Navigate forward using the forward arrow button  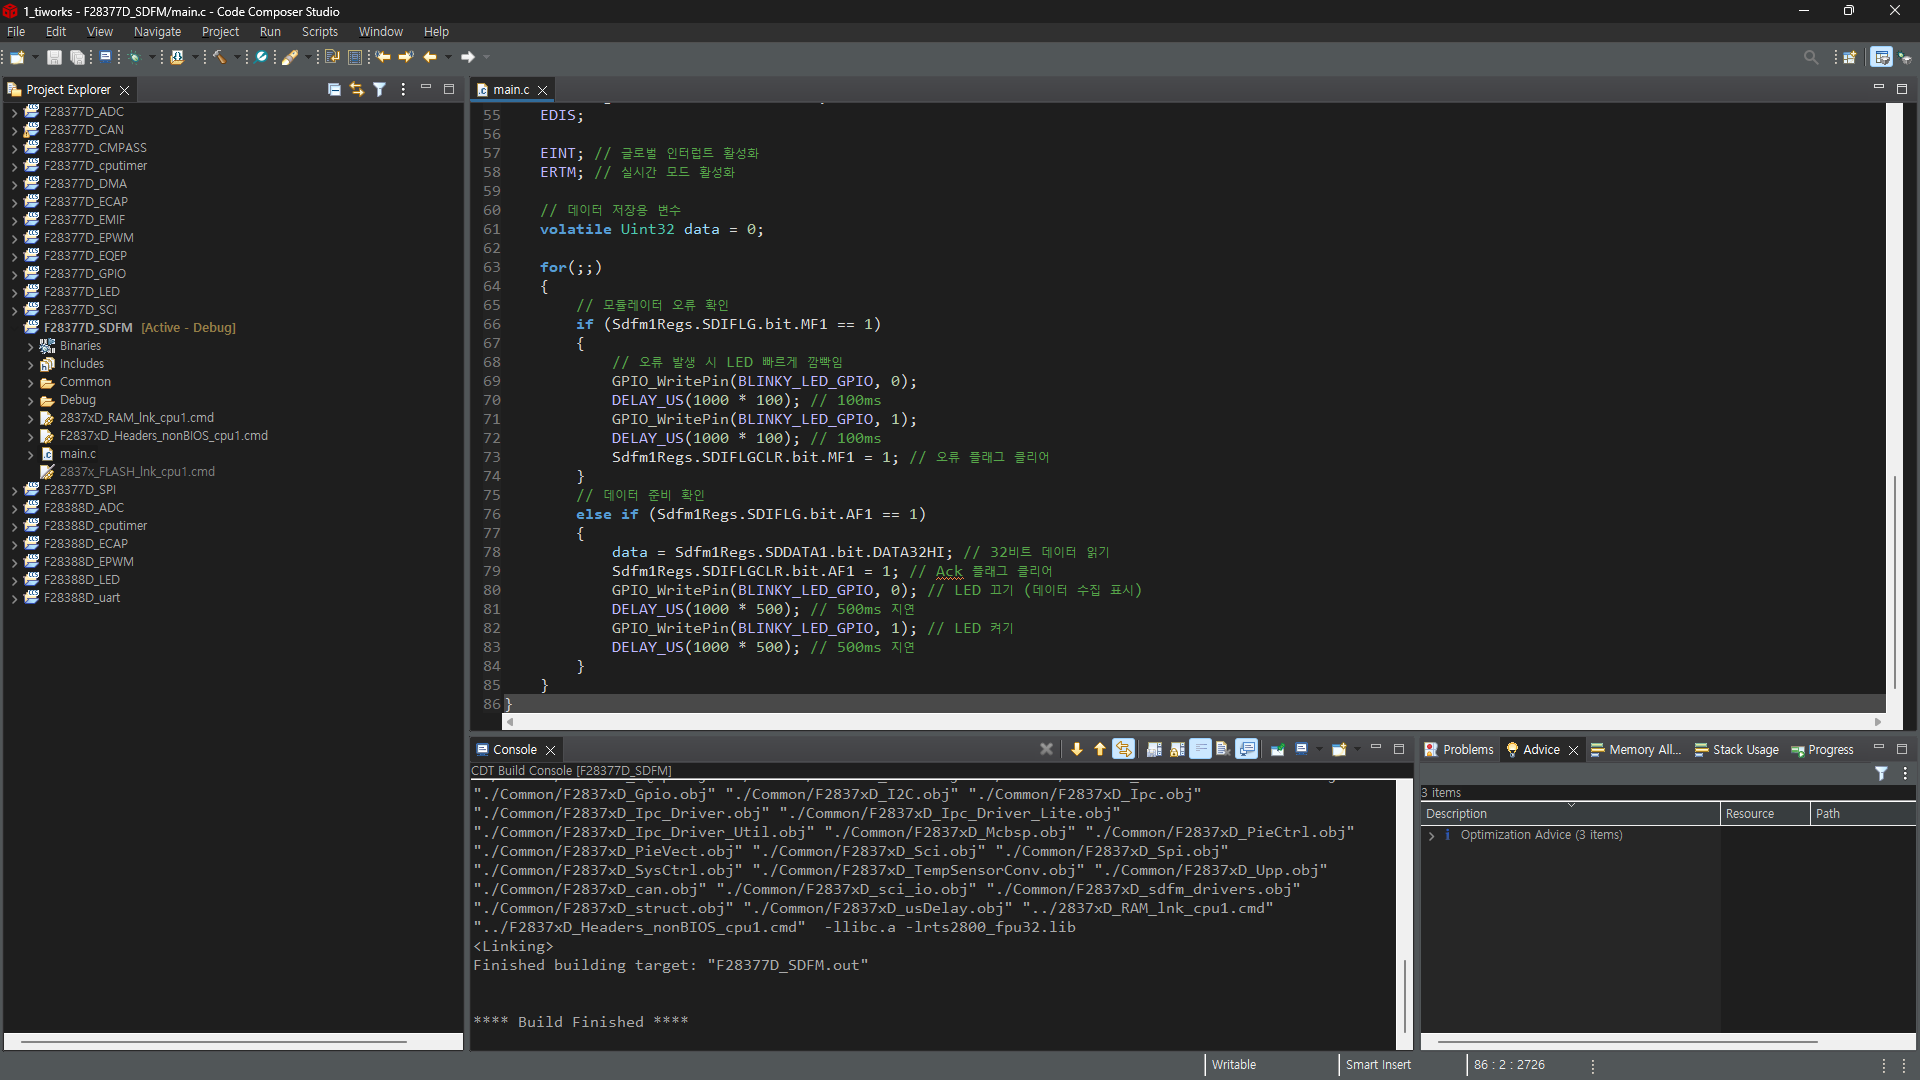click(x=468, y=57)
